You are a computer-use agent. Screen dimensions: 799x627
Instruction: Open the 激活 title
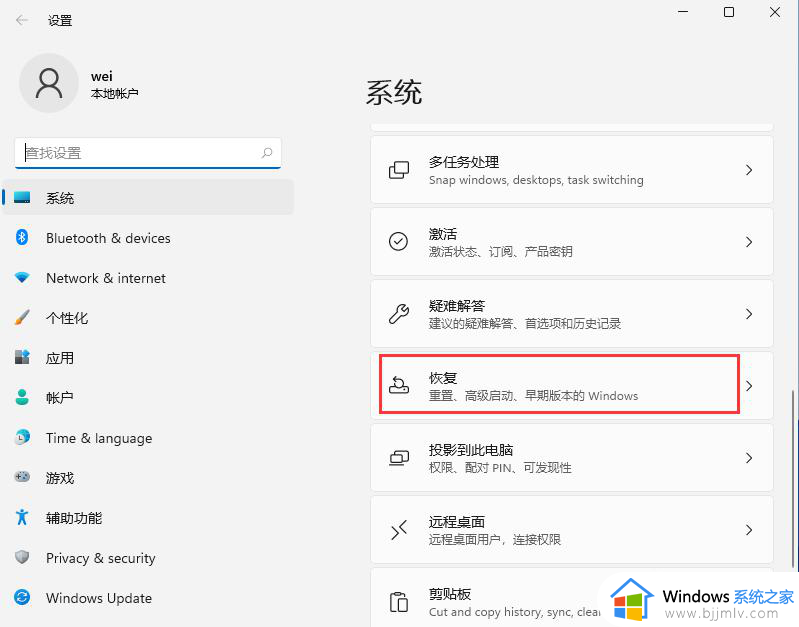pos(443,233)
